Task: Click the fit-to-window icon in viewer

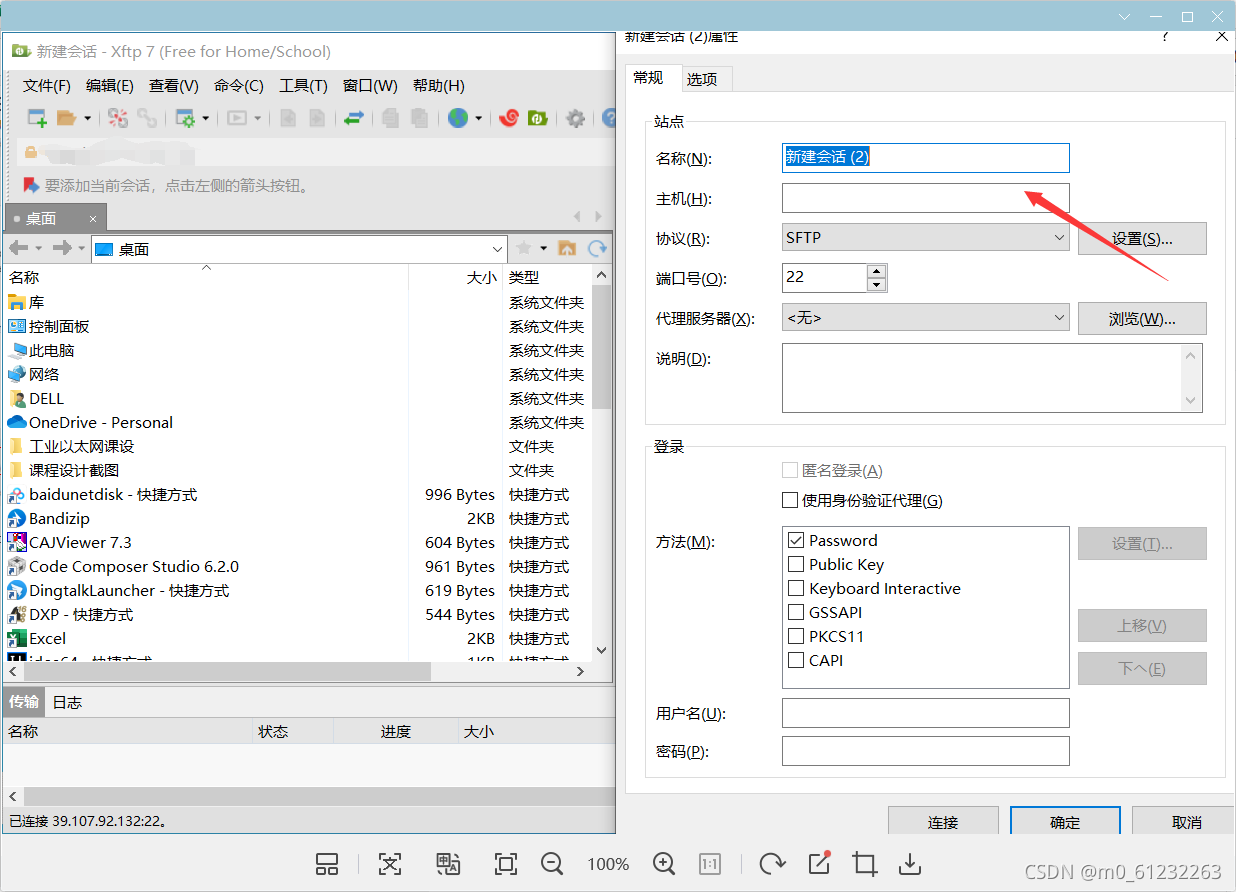Action: point(506,864)
